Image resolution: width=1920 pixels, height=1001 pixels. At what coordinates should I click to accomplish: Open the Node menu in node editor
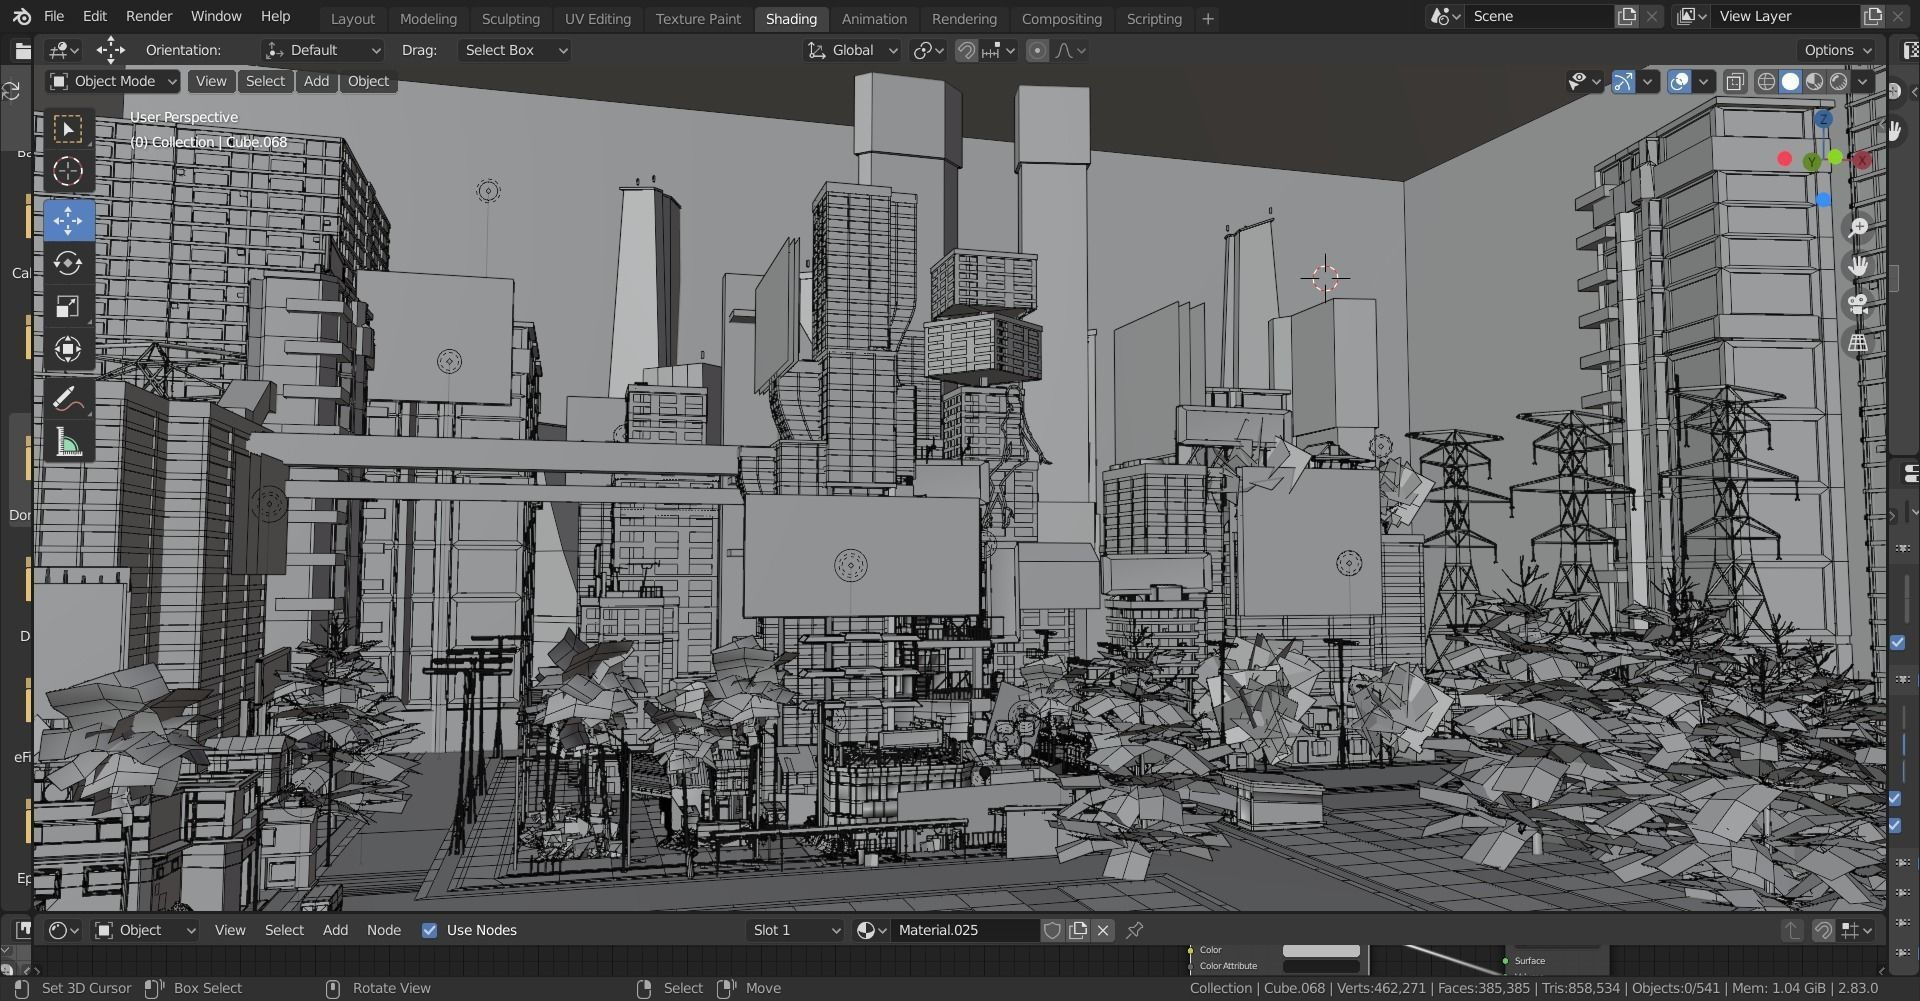click(384, 931)
